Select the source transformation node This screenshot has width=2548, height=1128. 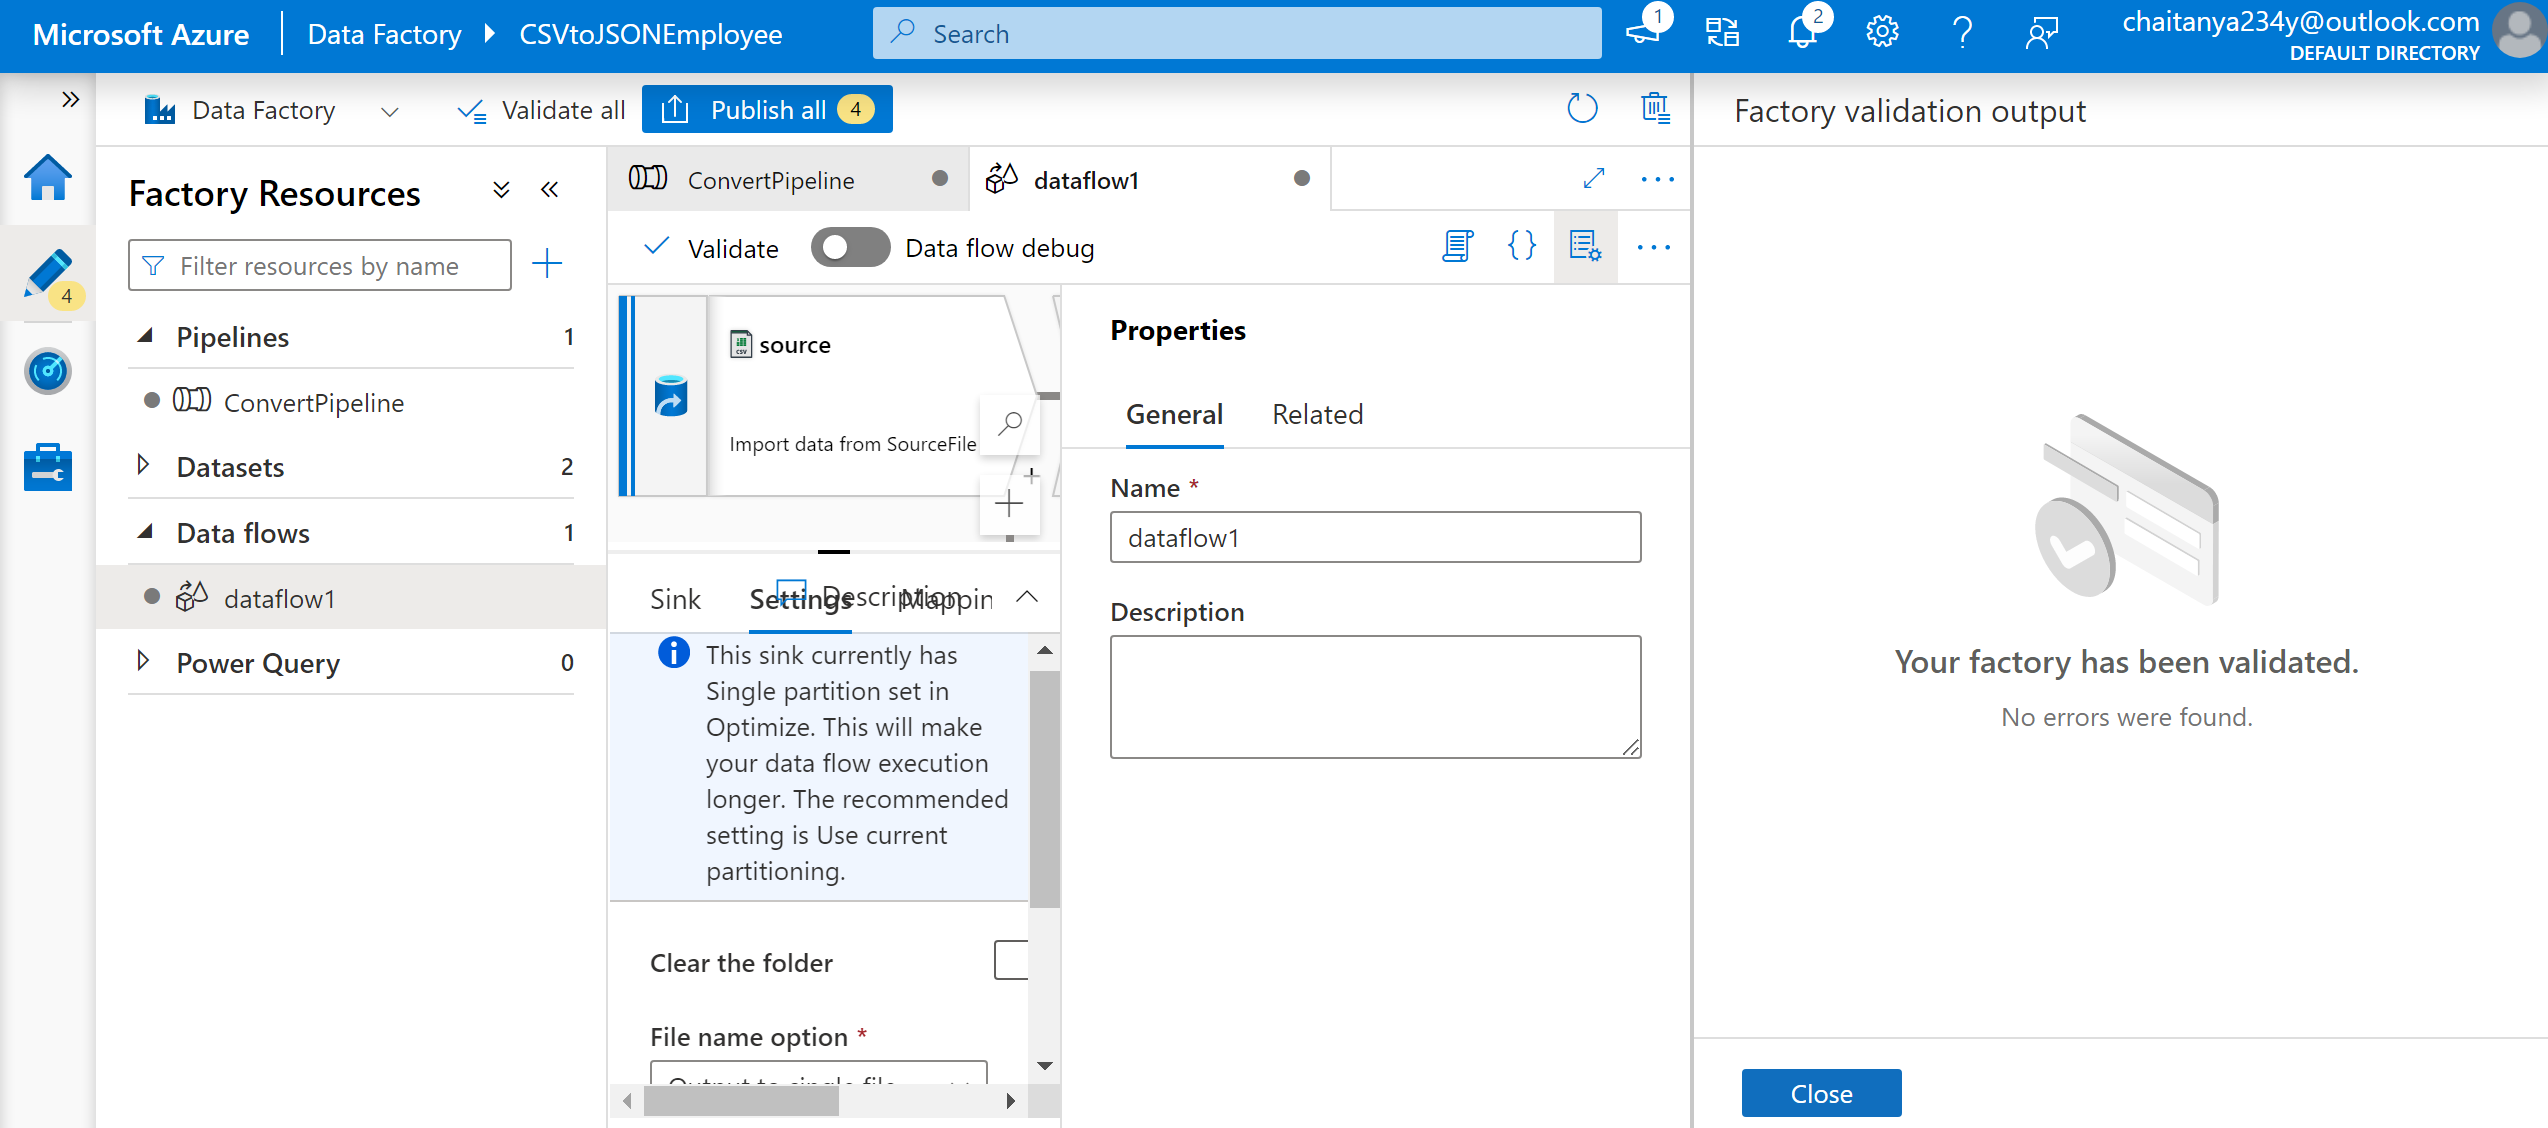[830, 396]
